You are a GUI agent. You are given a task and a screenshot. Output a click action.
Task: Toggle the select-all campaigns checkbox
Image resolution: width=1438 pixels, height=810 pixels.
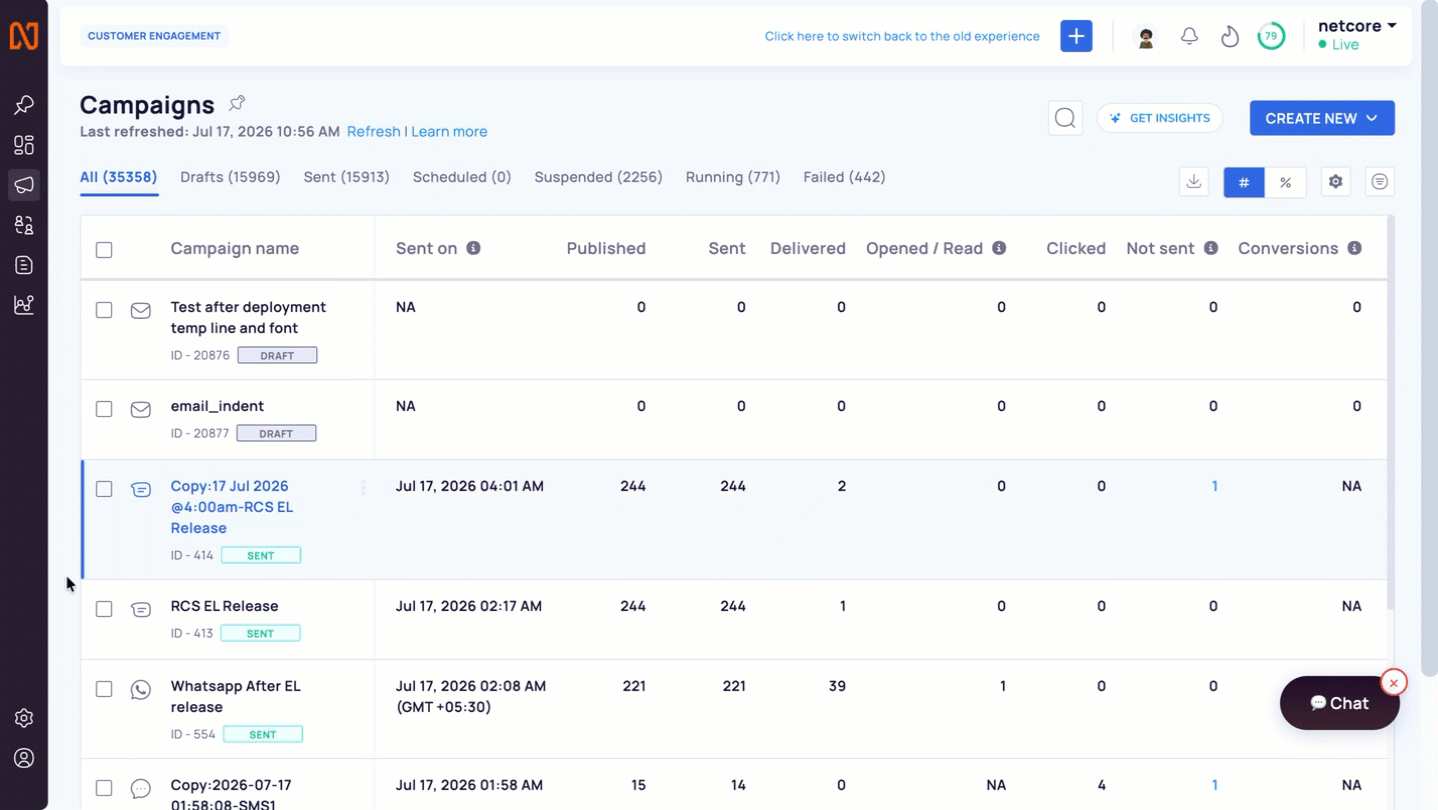(104, 250)
